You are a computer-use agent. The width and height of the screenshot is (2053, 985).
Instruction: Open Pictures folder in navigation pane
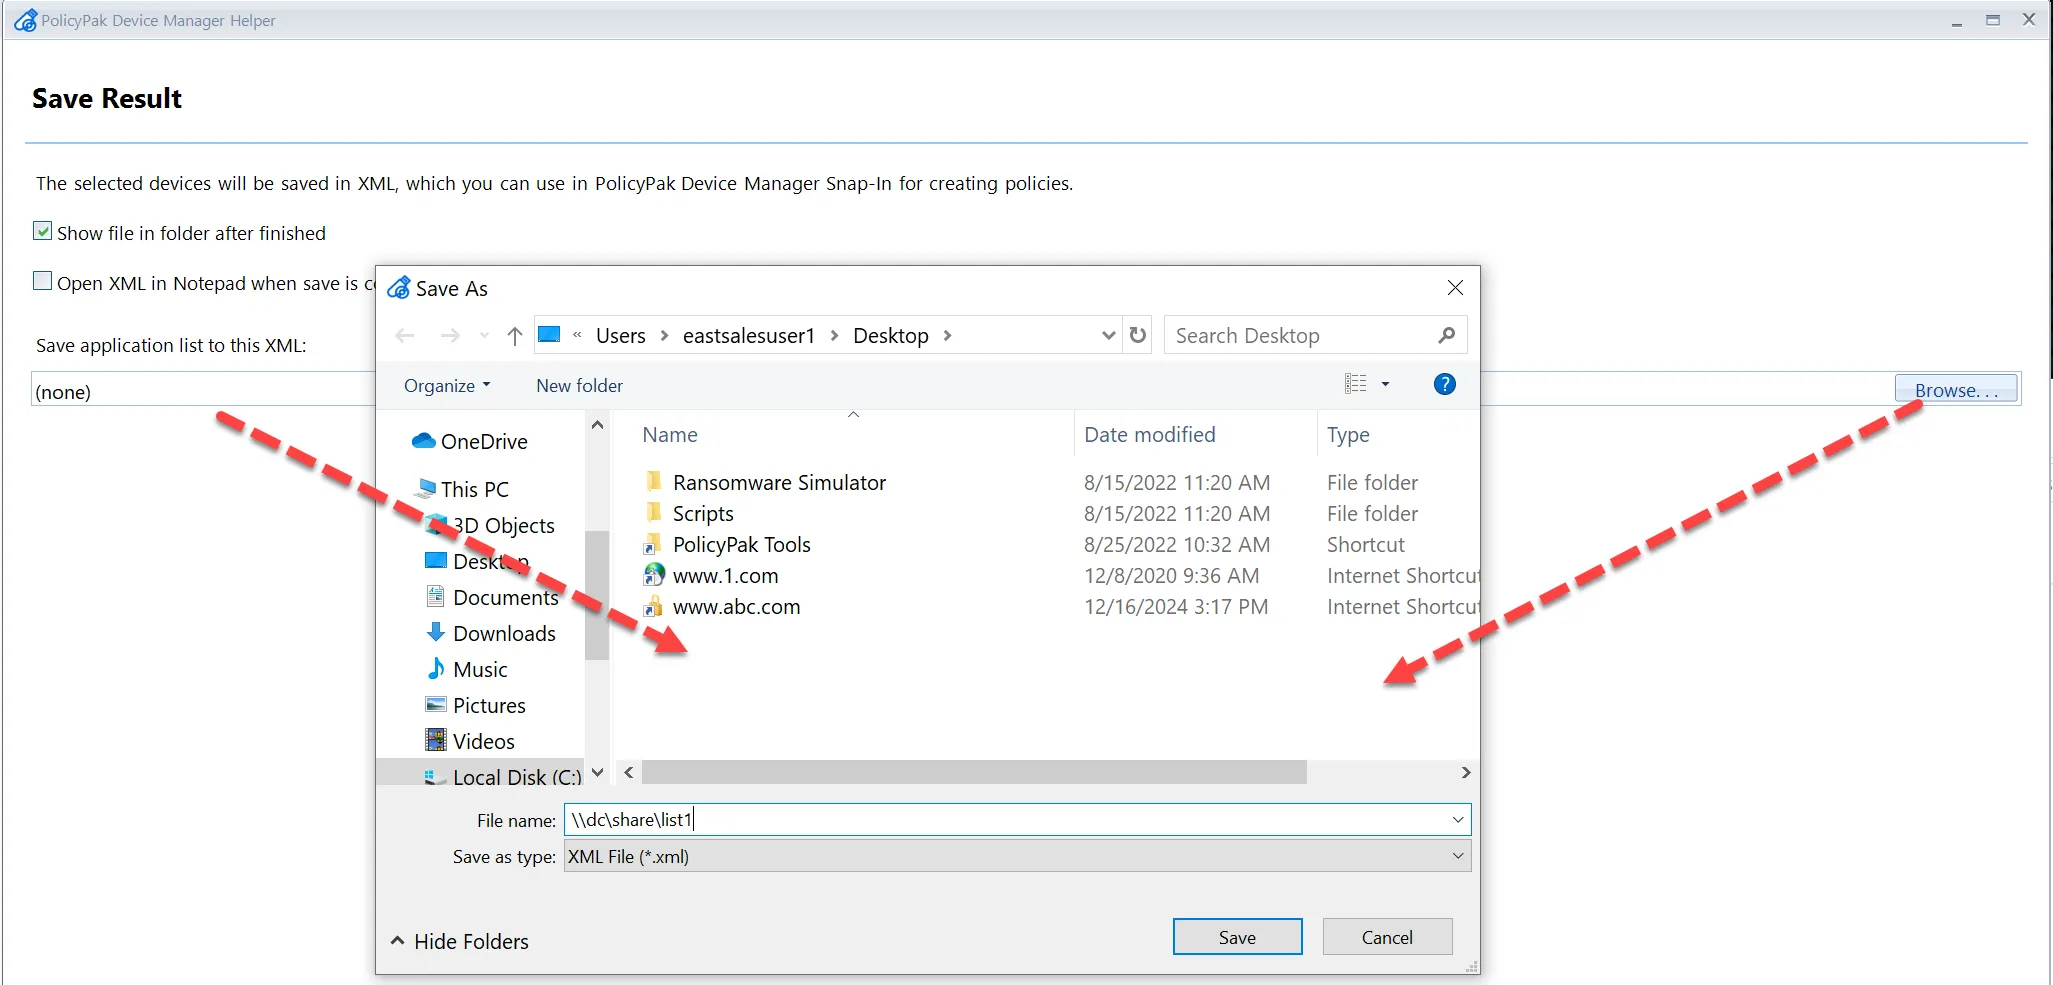(475, 705)
